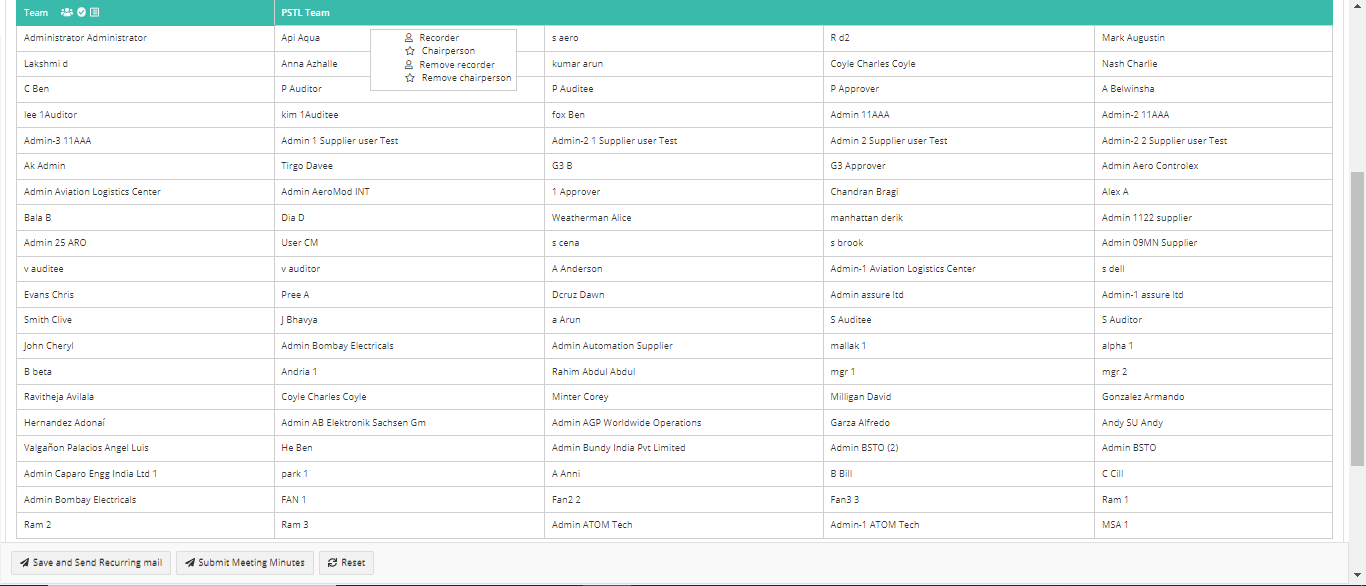Select the Admin-3 11AAA cell

coord(146,141)
